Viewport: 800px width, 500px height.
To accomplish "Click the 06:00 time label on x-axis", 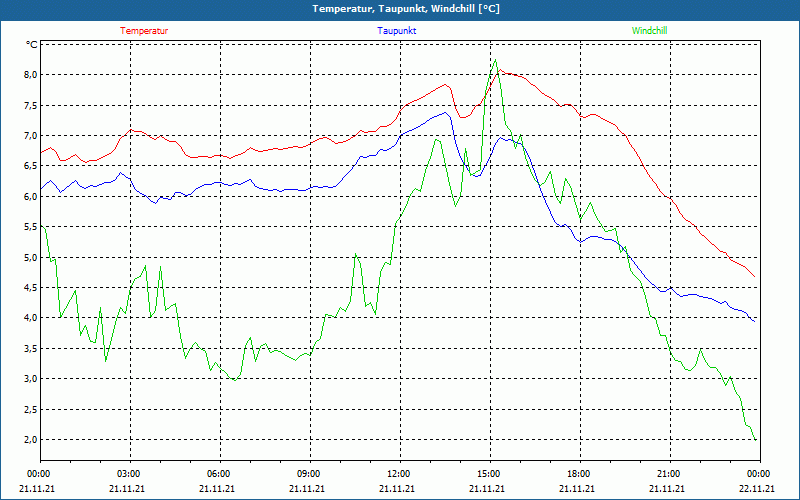I will click(220, 474).
